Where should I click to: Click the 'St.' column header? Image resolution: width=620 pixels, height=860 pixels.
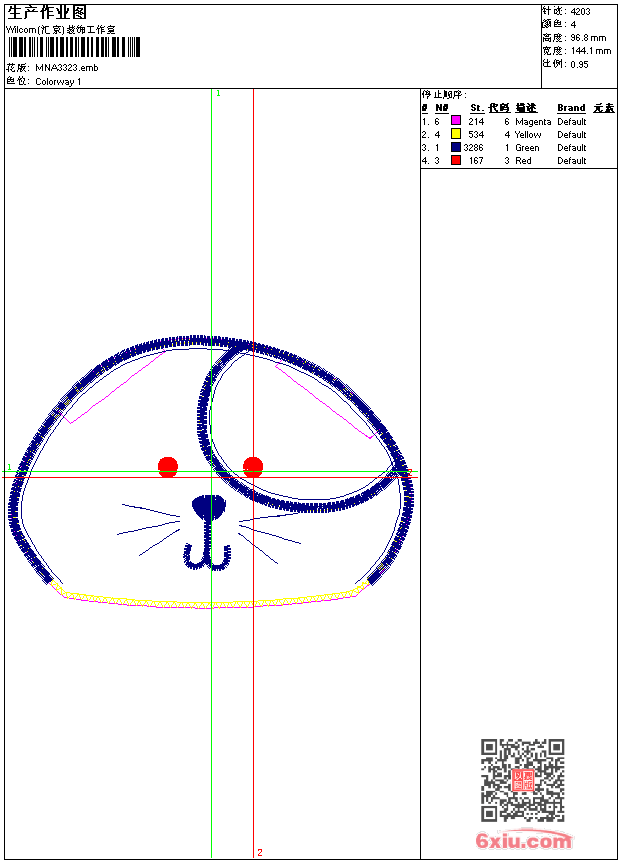click(x=477, y=108)
